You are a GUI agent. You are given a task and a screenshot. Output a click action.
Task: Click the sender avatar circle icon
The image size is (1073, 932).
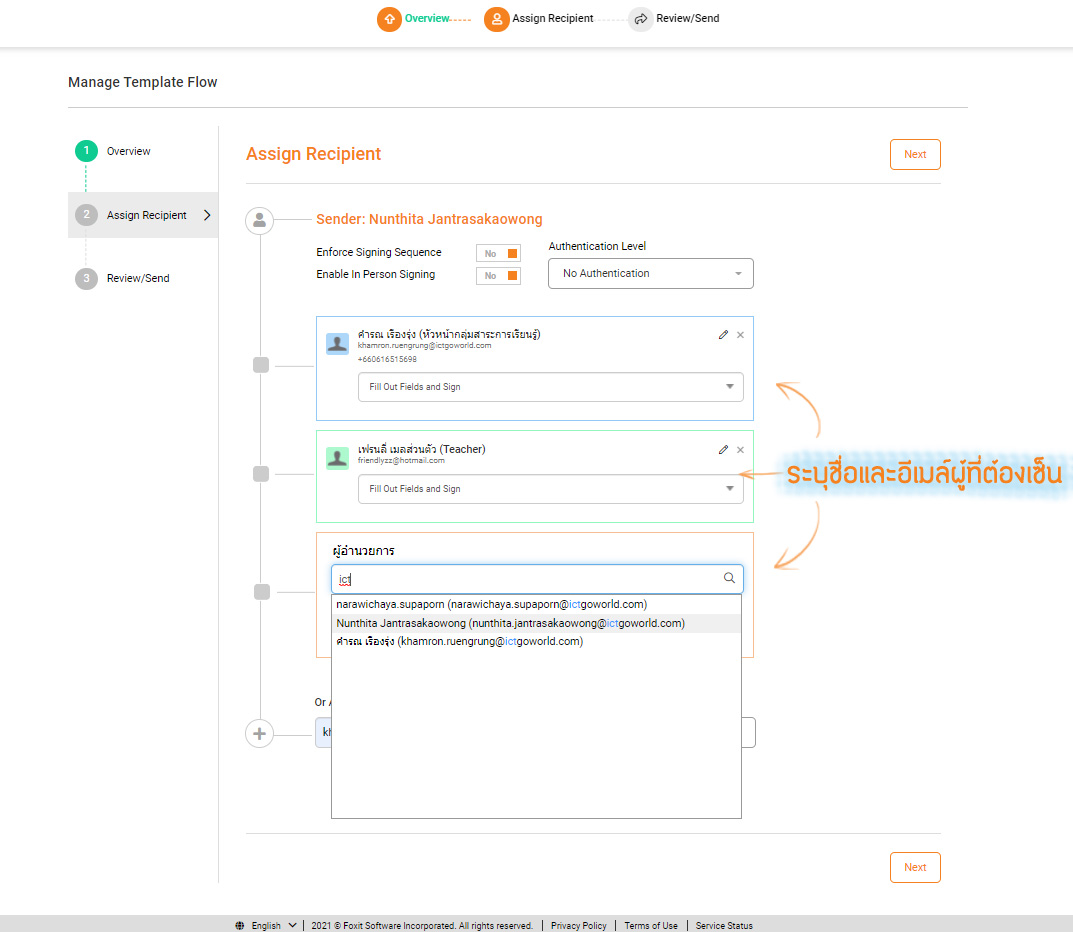(x=259, y=220)
